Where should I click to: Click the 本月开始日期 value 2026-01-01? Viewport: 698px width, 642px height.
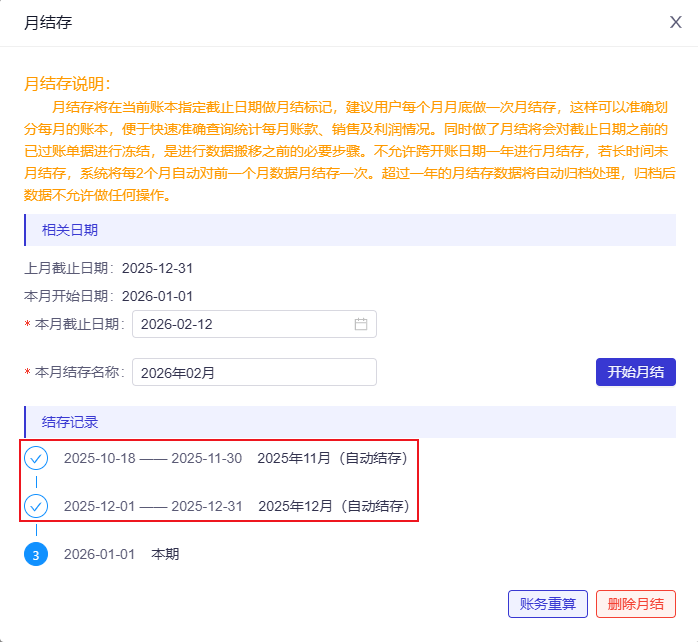[x=157, y=296]
